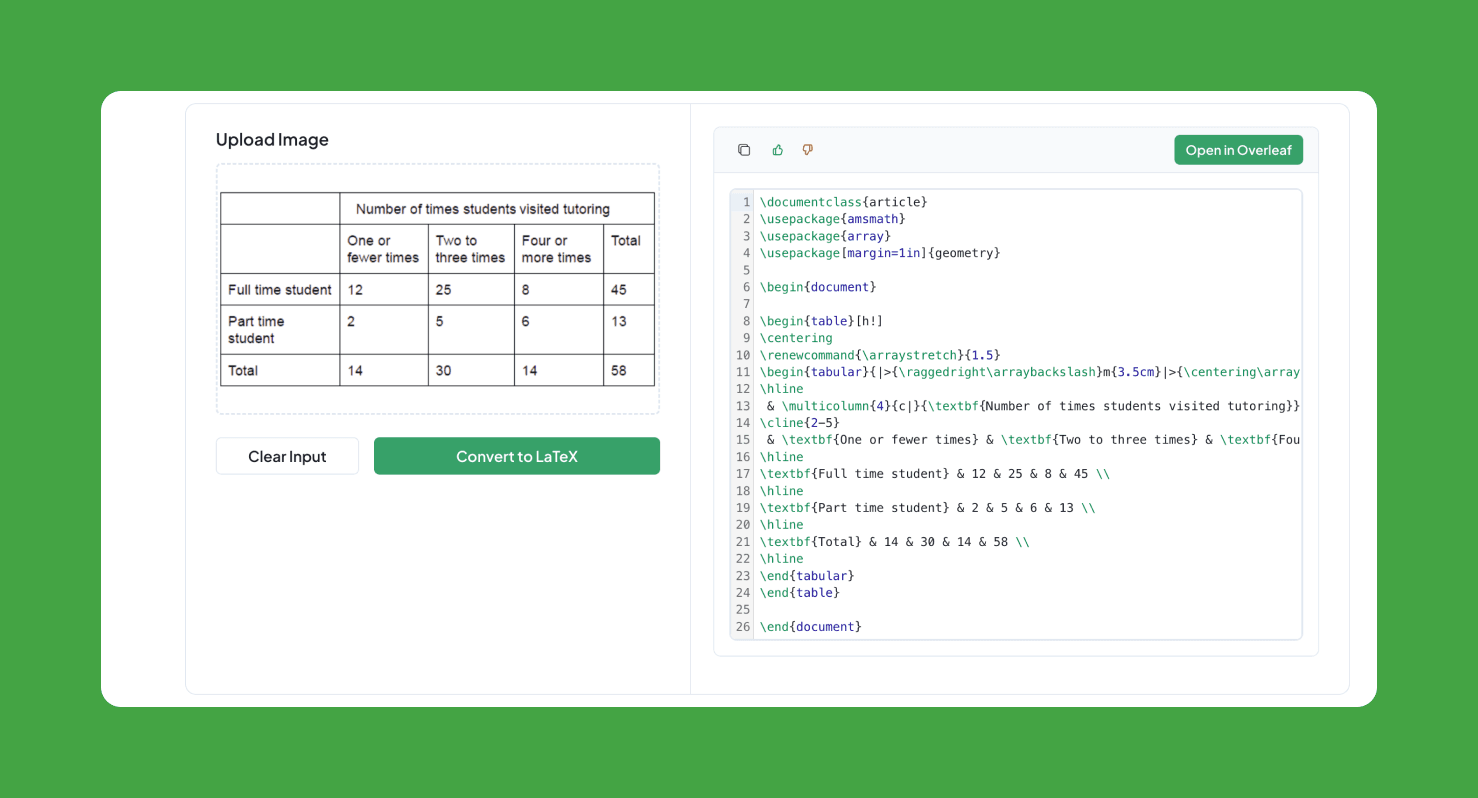Click the 'Part time student' code line

pyautogui.click(x=927, y=508)
